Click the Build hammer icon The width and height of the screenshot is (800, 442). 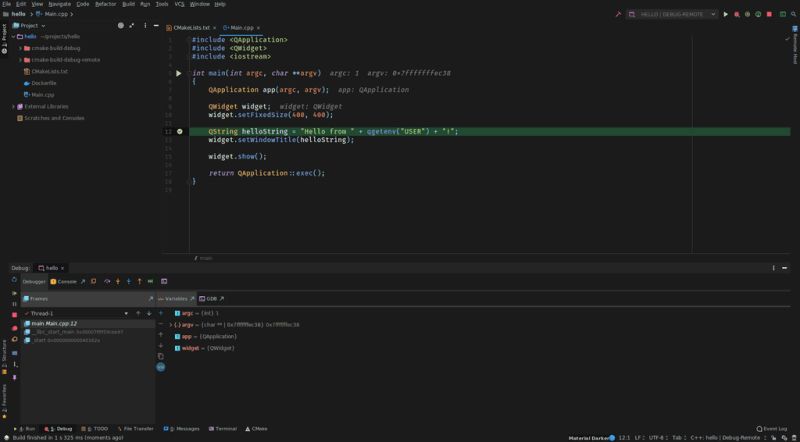pos(618,14)
